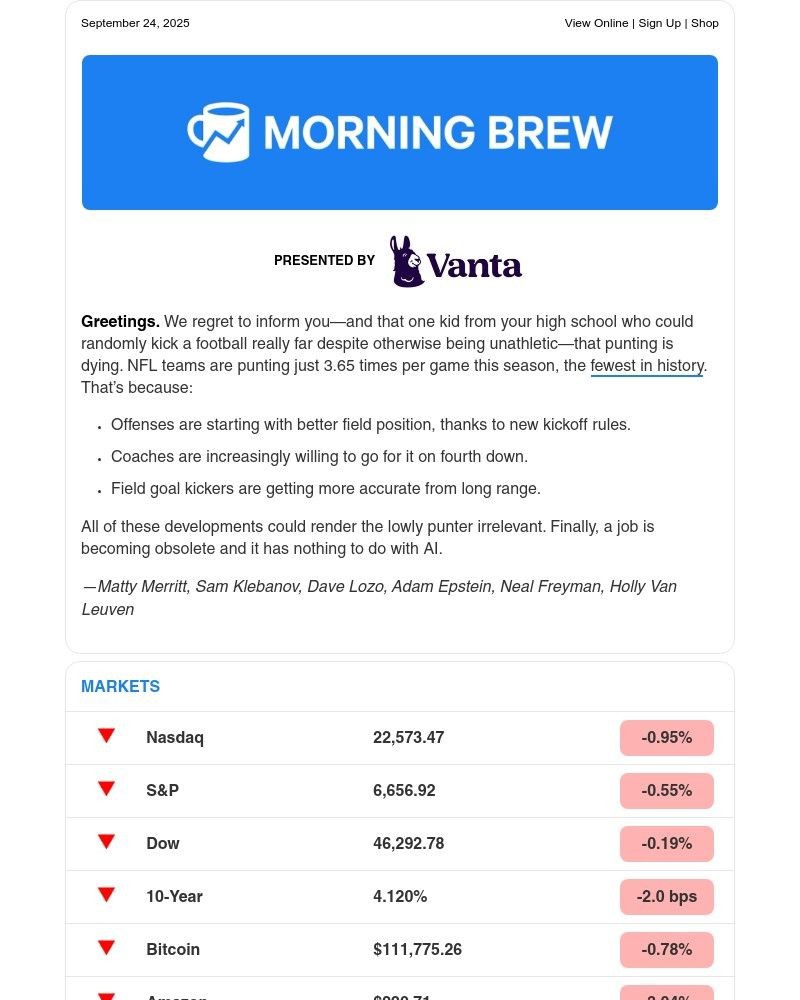The height and width of the screenshot is (1000, 800).
Task: Click the Bitcoin price $111,775.26
Action: pyautogui.click(x=417, y=950)
